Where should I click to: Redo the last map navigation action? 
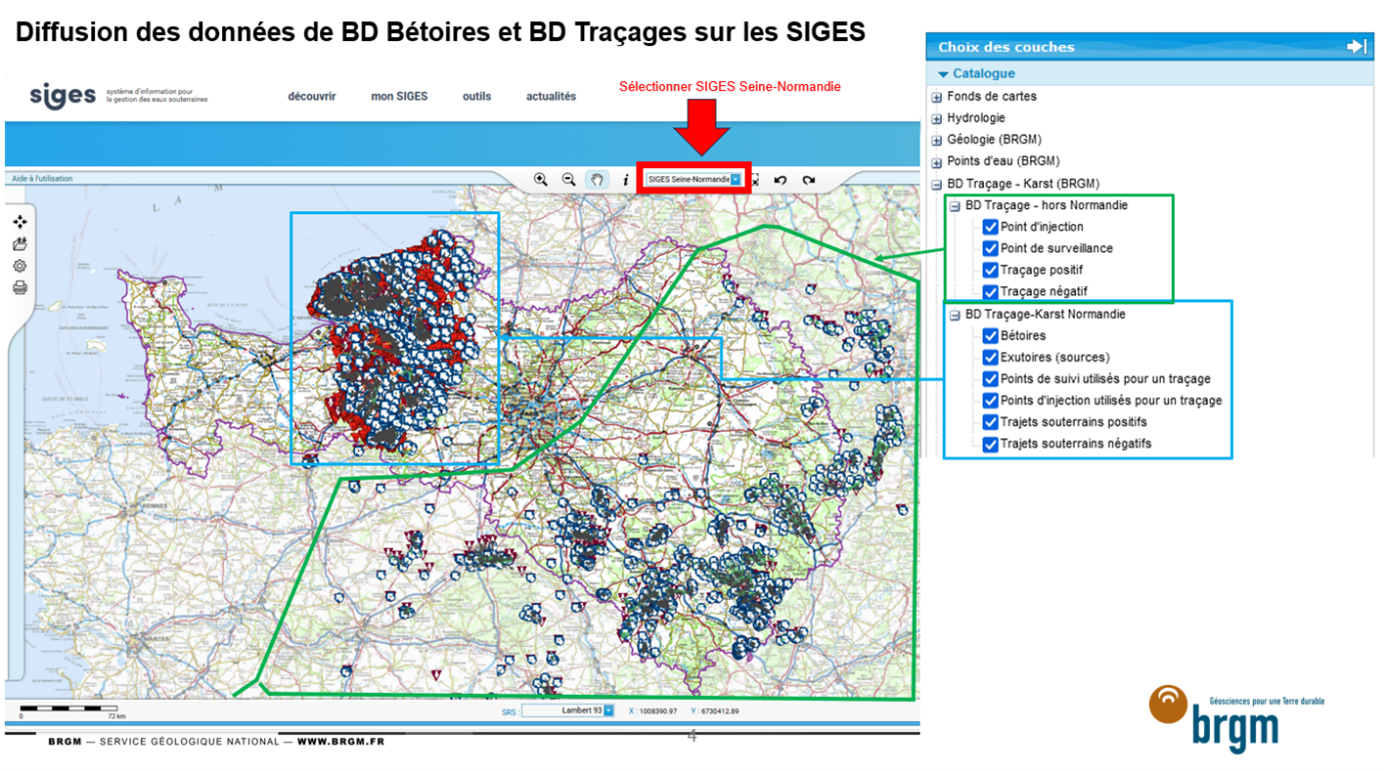click(807, 180)
